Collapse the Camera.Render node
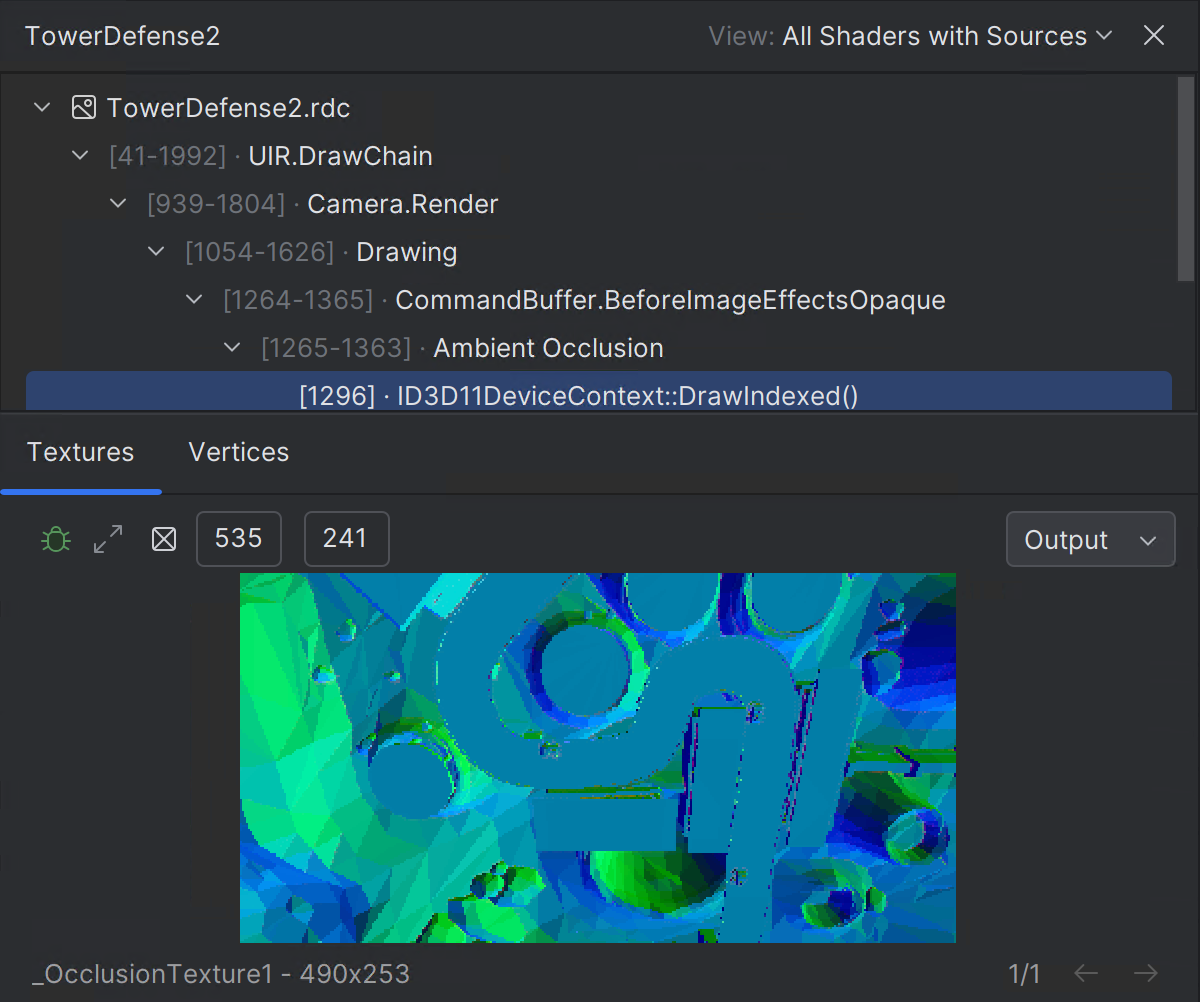Image resolution: width=1200 pixels, height=1002 pixels. (117, 204)
